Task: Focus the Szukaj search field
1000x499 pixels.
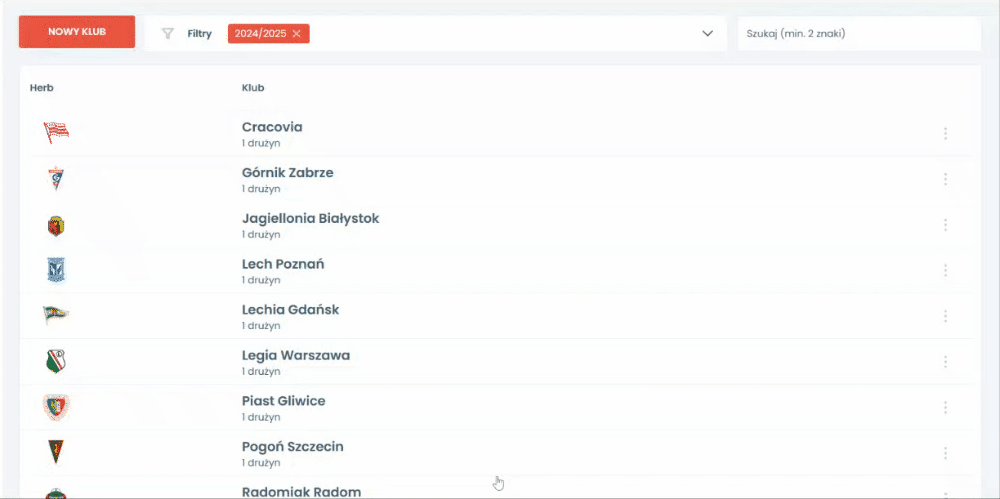Action: pos(858,33)
